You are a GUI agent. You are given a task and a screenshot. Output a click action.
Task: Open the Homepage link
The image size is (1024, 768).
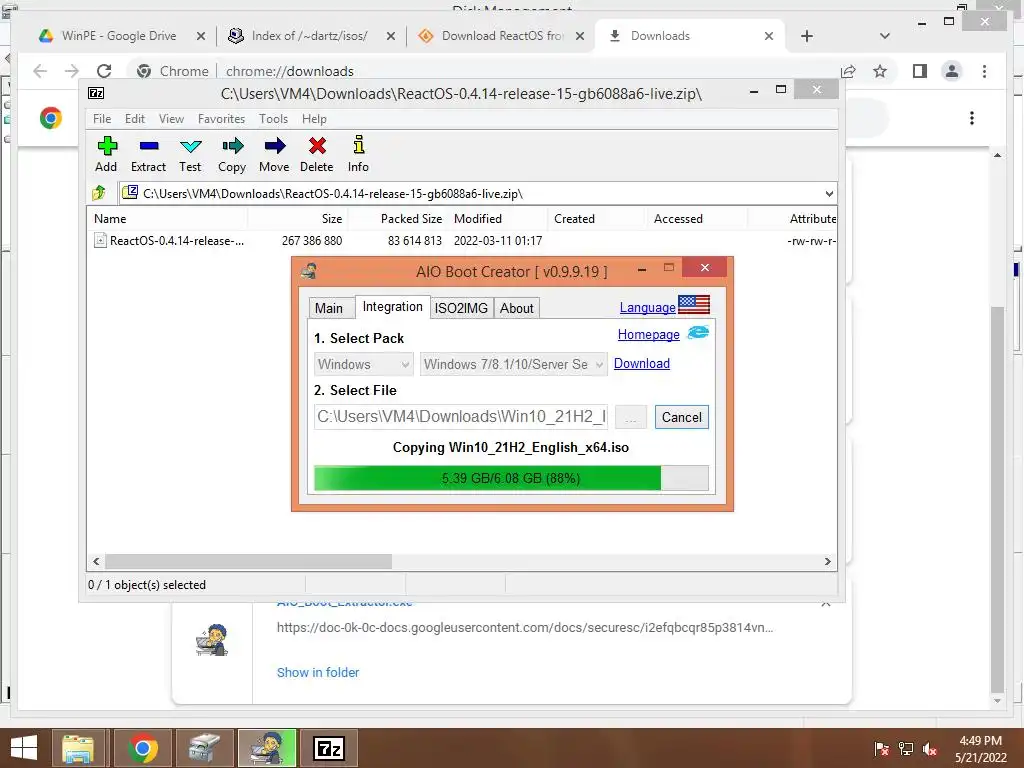coord(648,334)
